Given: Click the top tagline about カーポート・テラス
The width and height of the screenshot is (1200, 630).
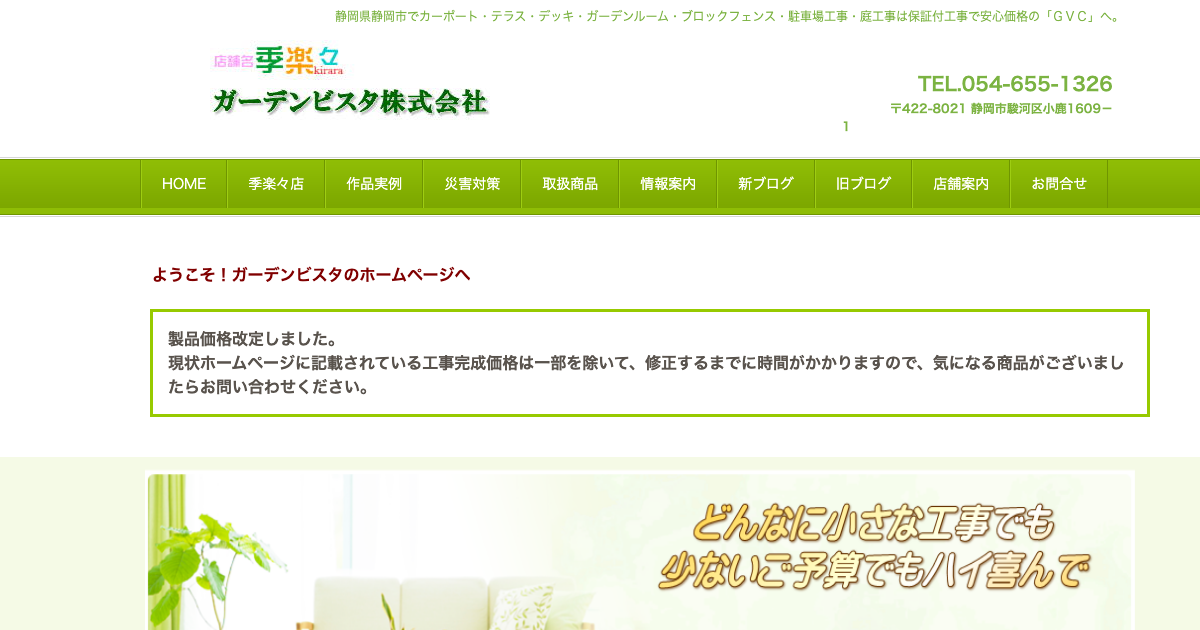Looking at the screenshot, I should pos(729,16).
